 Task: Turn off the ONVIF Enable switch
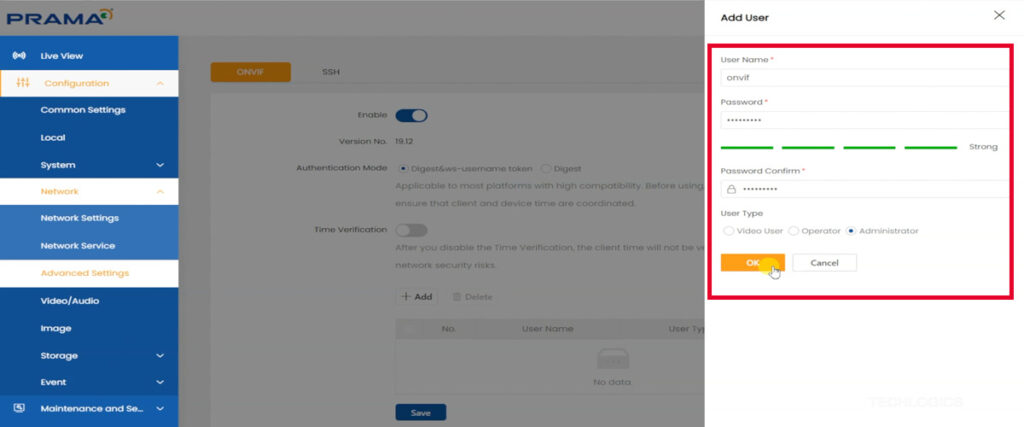coord(411,115)
